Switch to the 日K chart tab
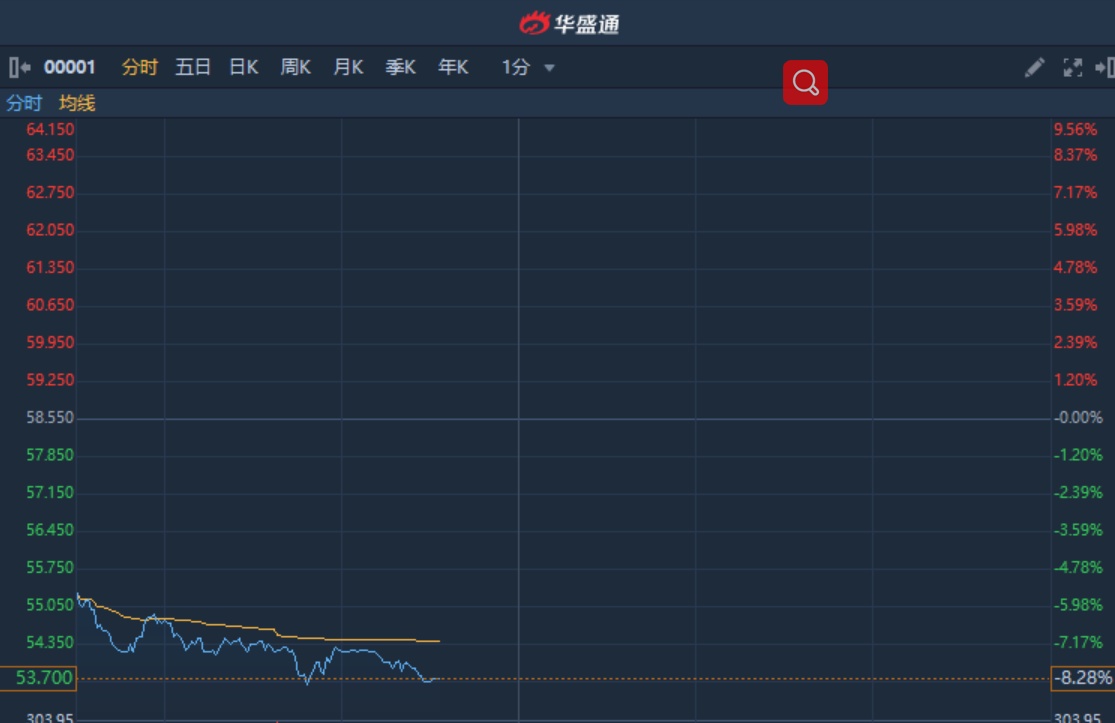The image size is (1115, 723). pos(244,68)
